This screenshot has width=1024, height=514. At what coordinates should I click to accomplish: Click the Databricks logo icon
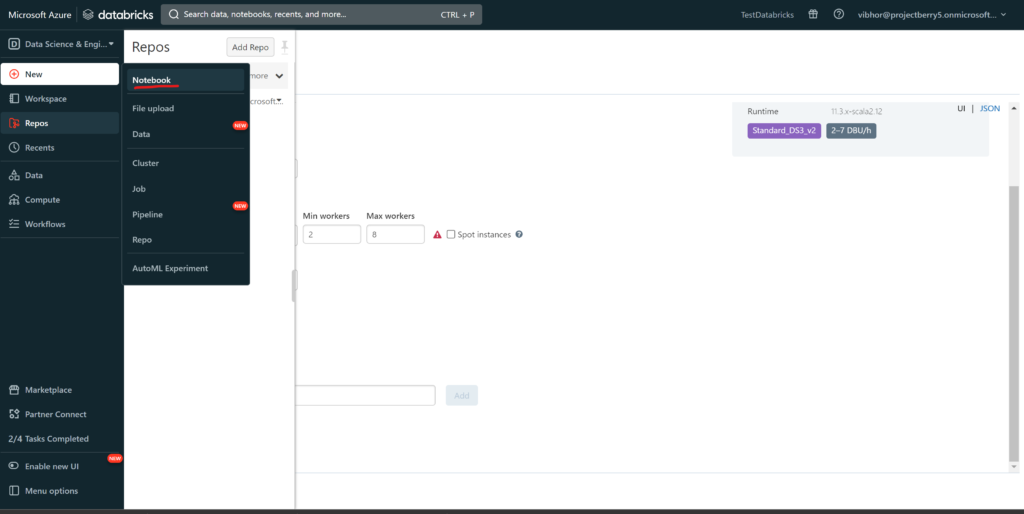(88, 14)
